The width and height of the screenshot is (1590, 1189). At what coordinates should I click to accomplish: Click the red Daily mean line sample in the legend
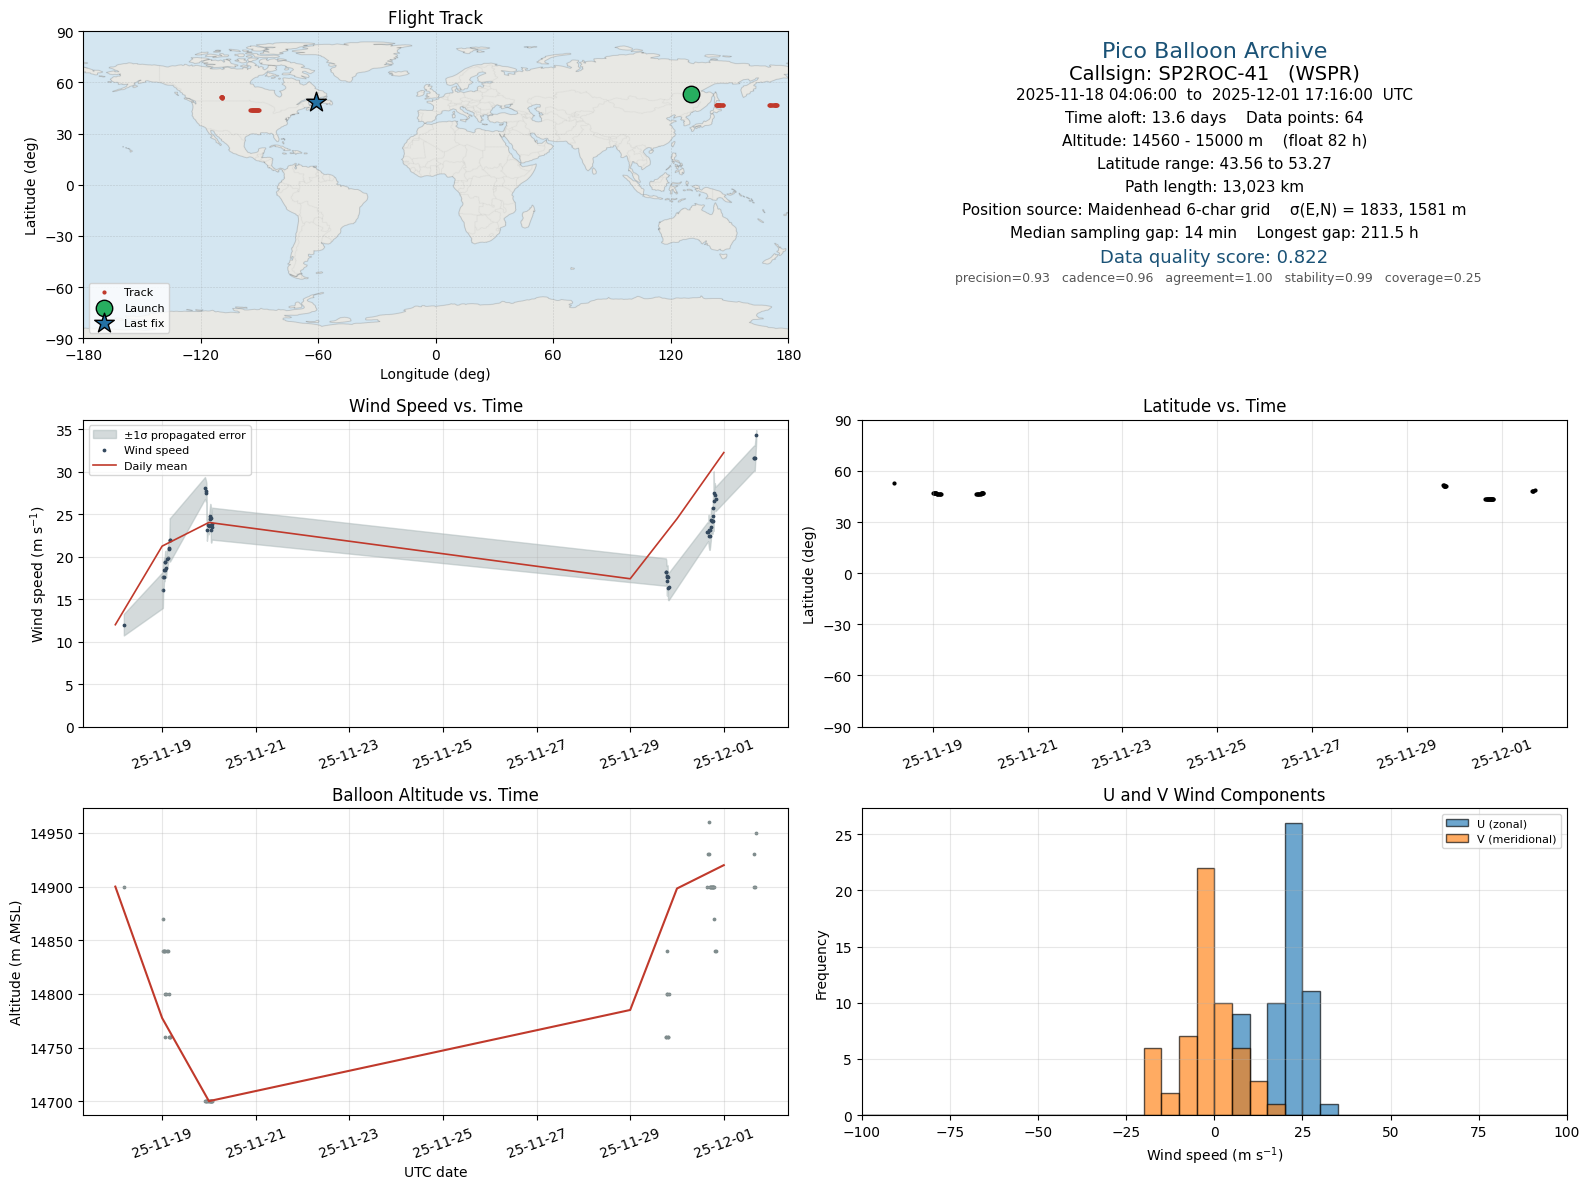[x=105, y=466]
